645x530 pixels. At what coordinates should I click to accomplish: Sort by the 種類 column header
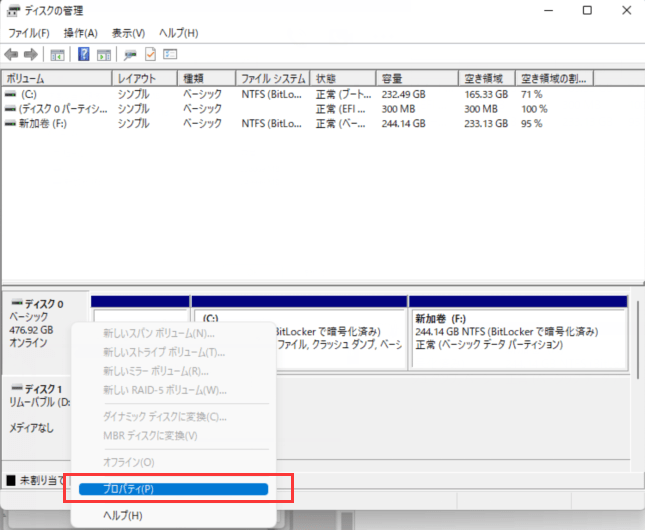pyautogui.click(x=206, y=78)
